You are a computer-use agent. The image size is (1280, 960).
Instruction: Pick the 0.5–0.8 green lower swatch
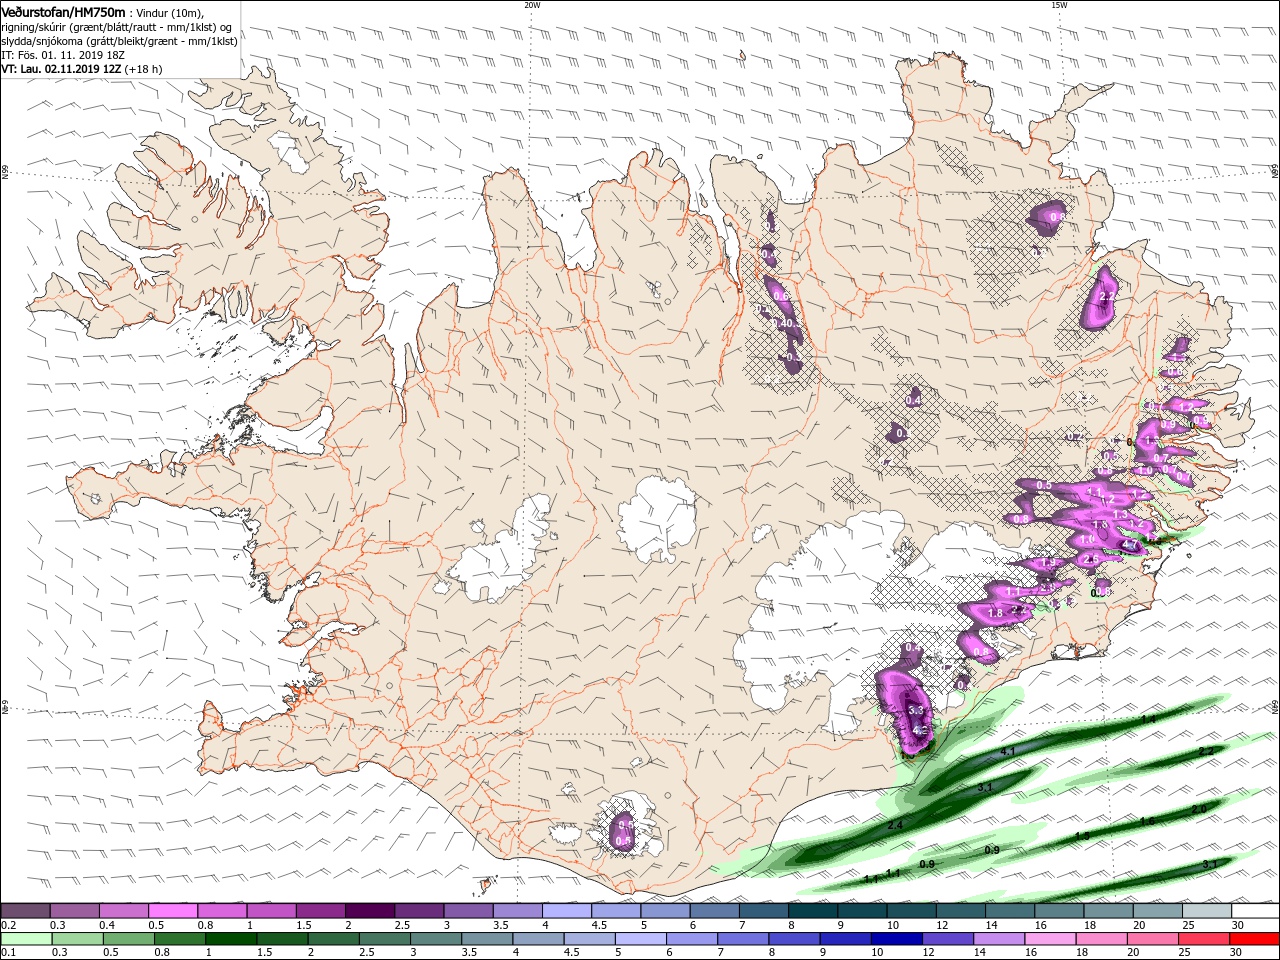click(129, 939)
